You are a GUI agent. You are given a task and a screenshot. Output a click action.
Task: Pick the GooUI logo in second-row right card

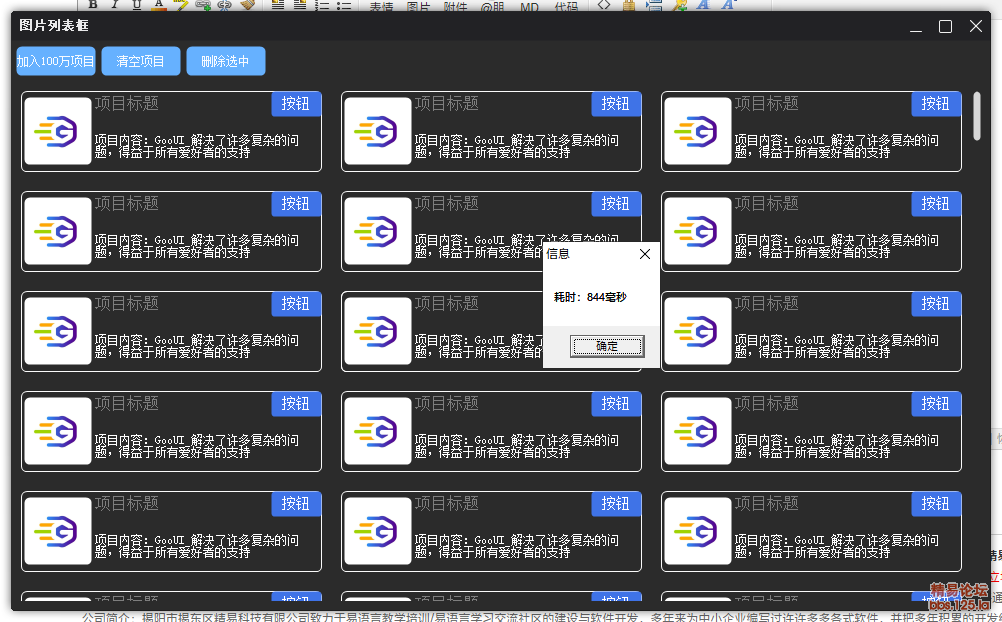(698, 231)
